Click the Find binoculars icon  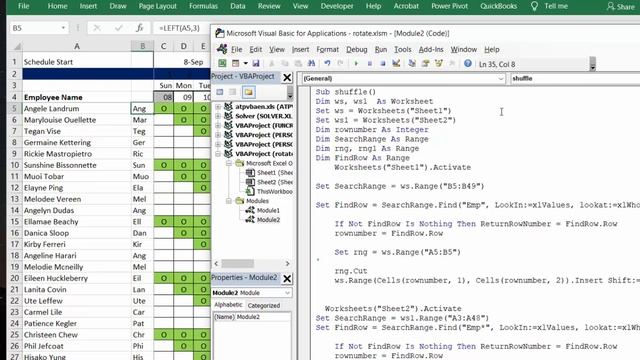click(311, 63)
